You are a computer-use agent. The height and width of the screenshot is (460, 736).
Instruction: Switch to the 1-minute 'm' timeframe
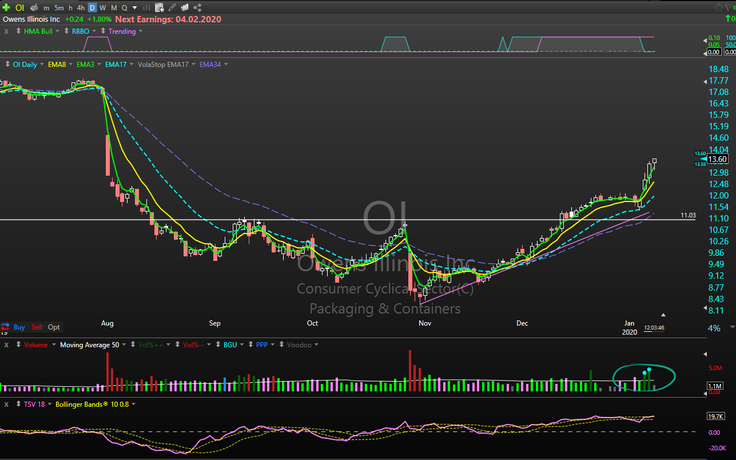(x=46, y=8)
